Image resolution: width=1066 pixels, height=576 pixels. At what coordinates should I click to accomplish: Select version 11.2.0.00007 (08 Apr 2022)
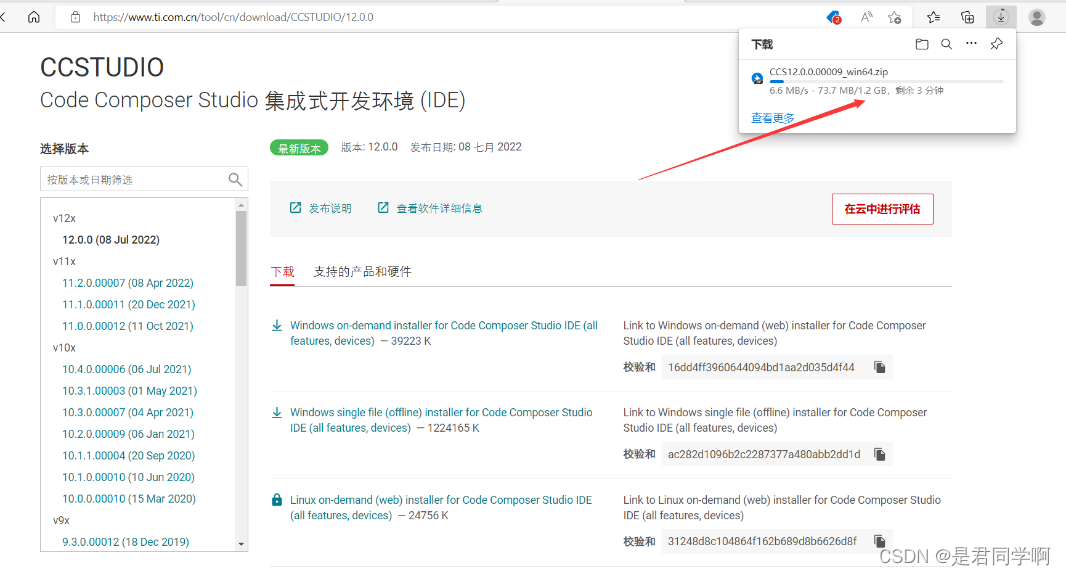[128, 283]
